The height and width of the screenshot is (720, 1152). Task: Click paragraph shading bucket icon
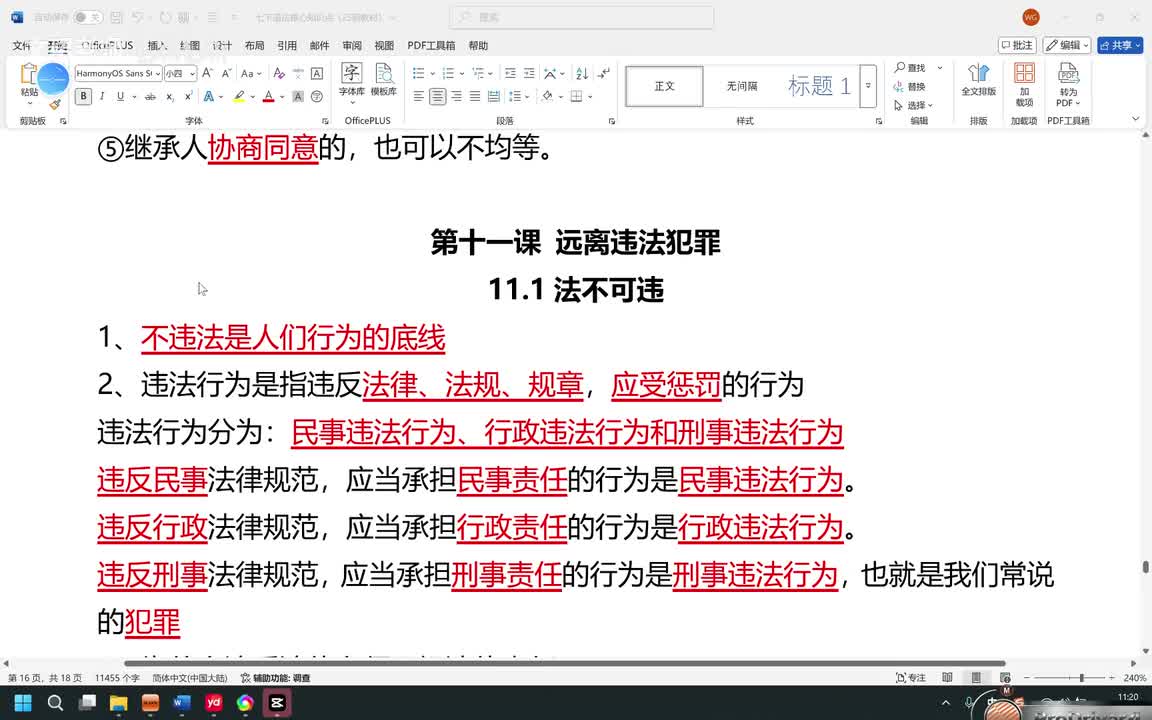547,96
